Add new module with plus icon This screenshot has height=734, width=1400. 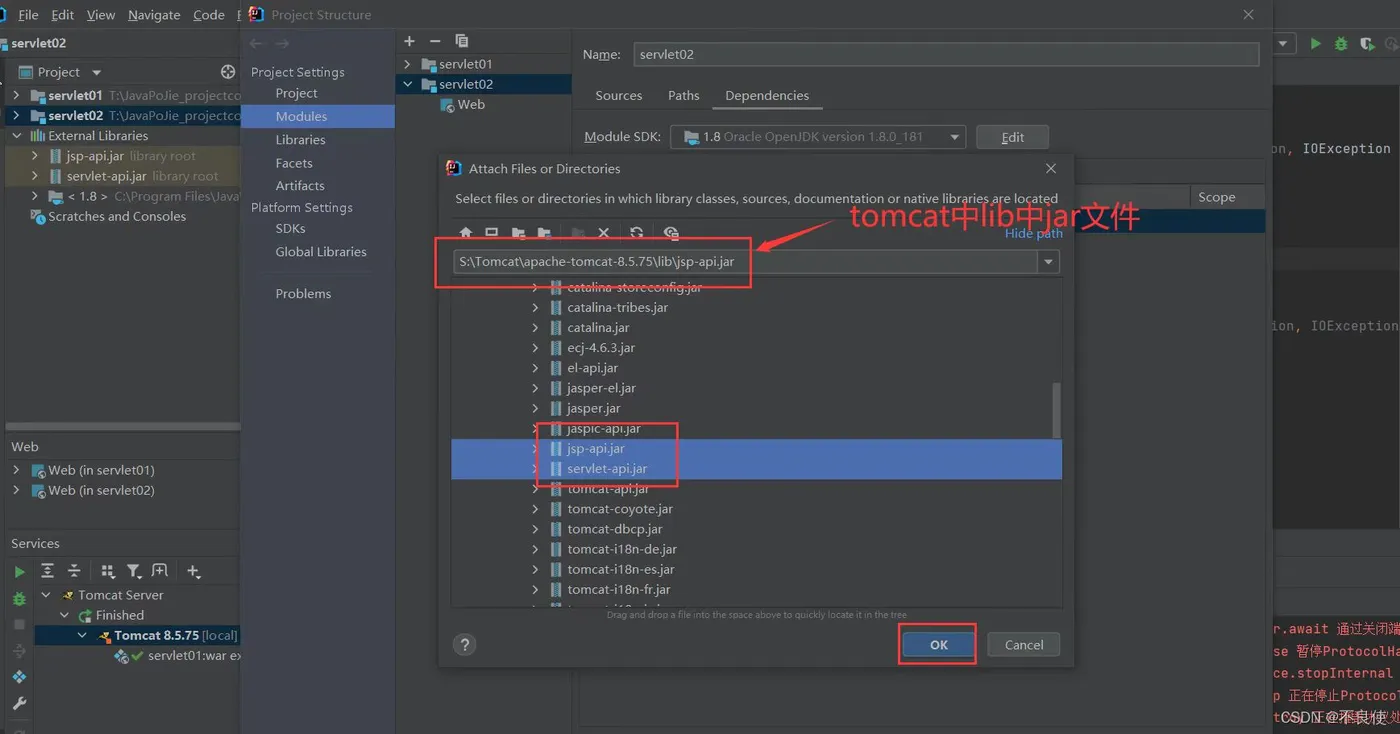coord(409,41)
